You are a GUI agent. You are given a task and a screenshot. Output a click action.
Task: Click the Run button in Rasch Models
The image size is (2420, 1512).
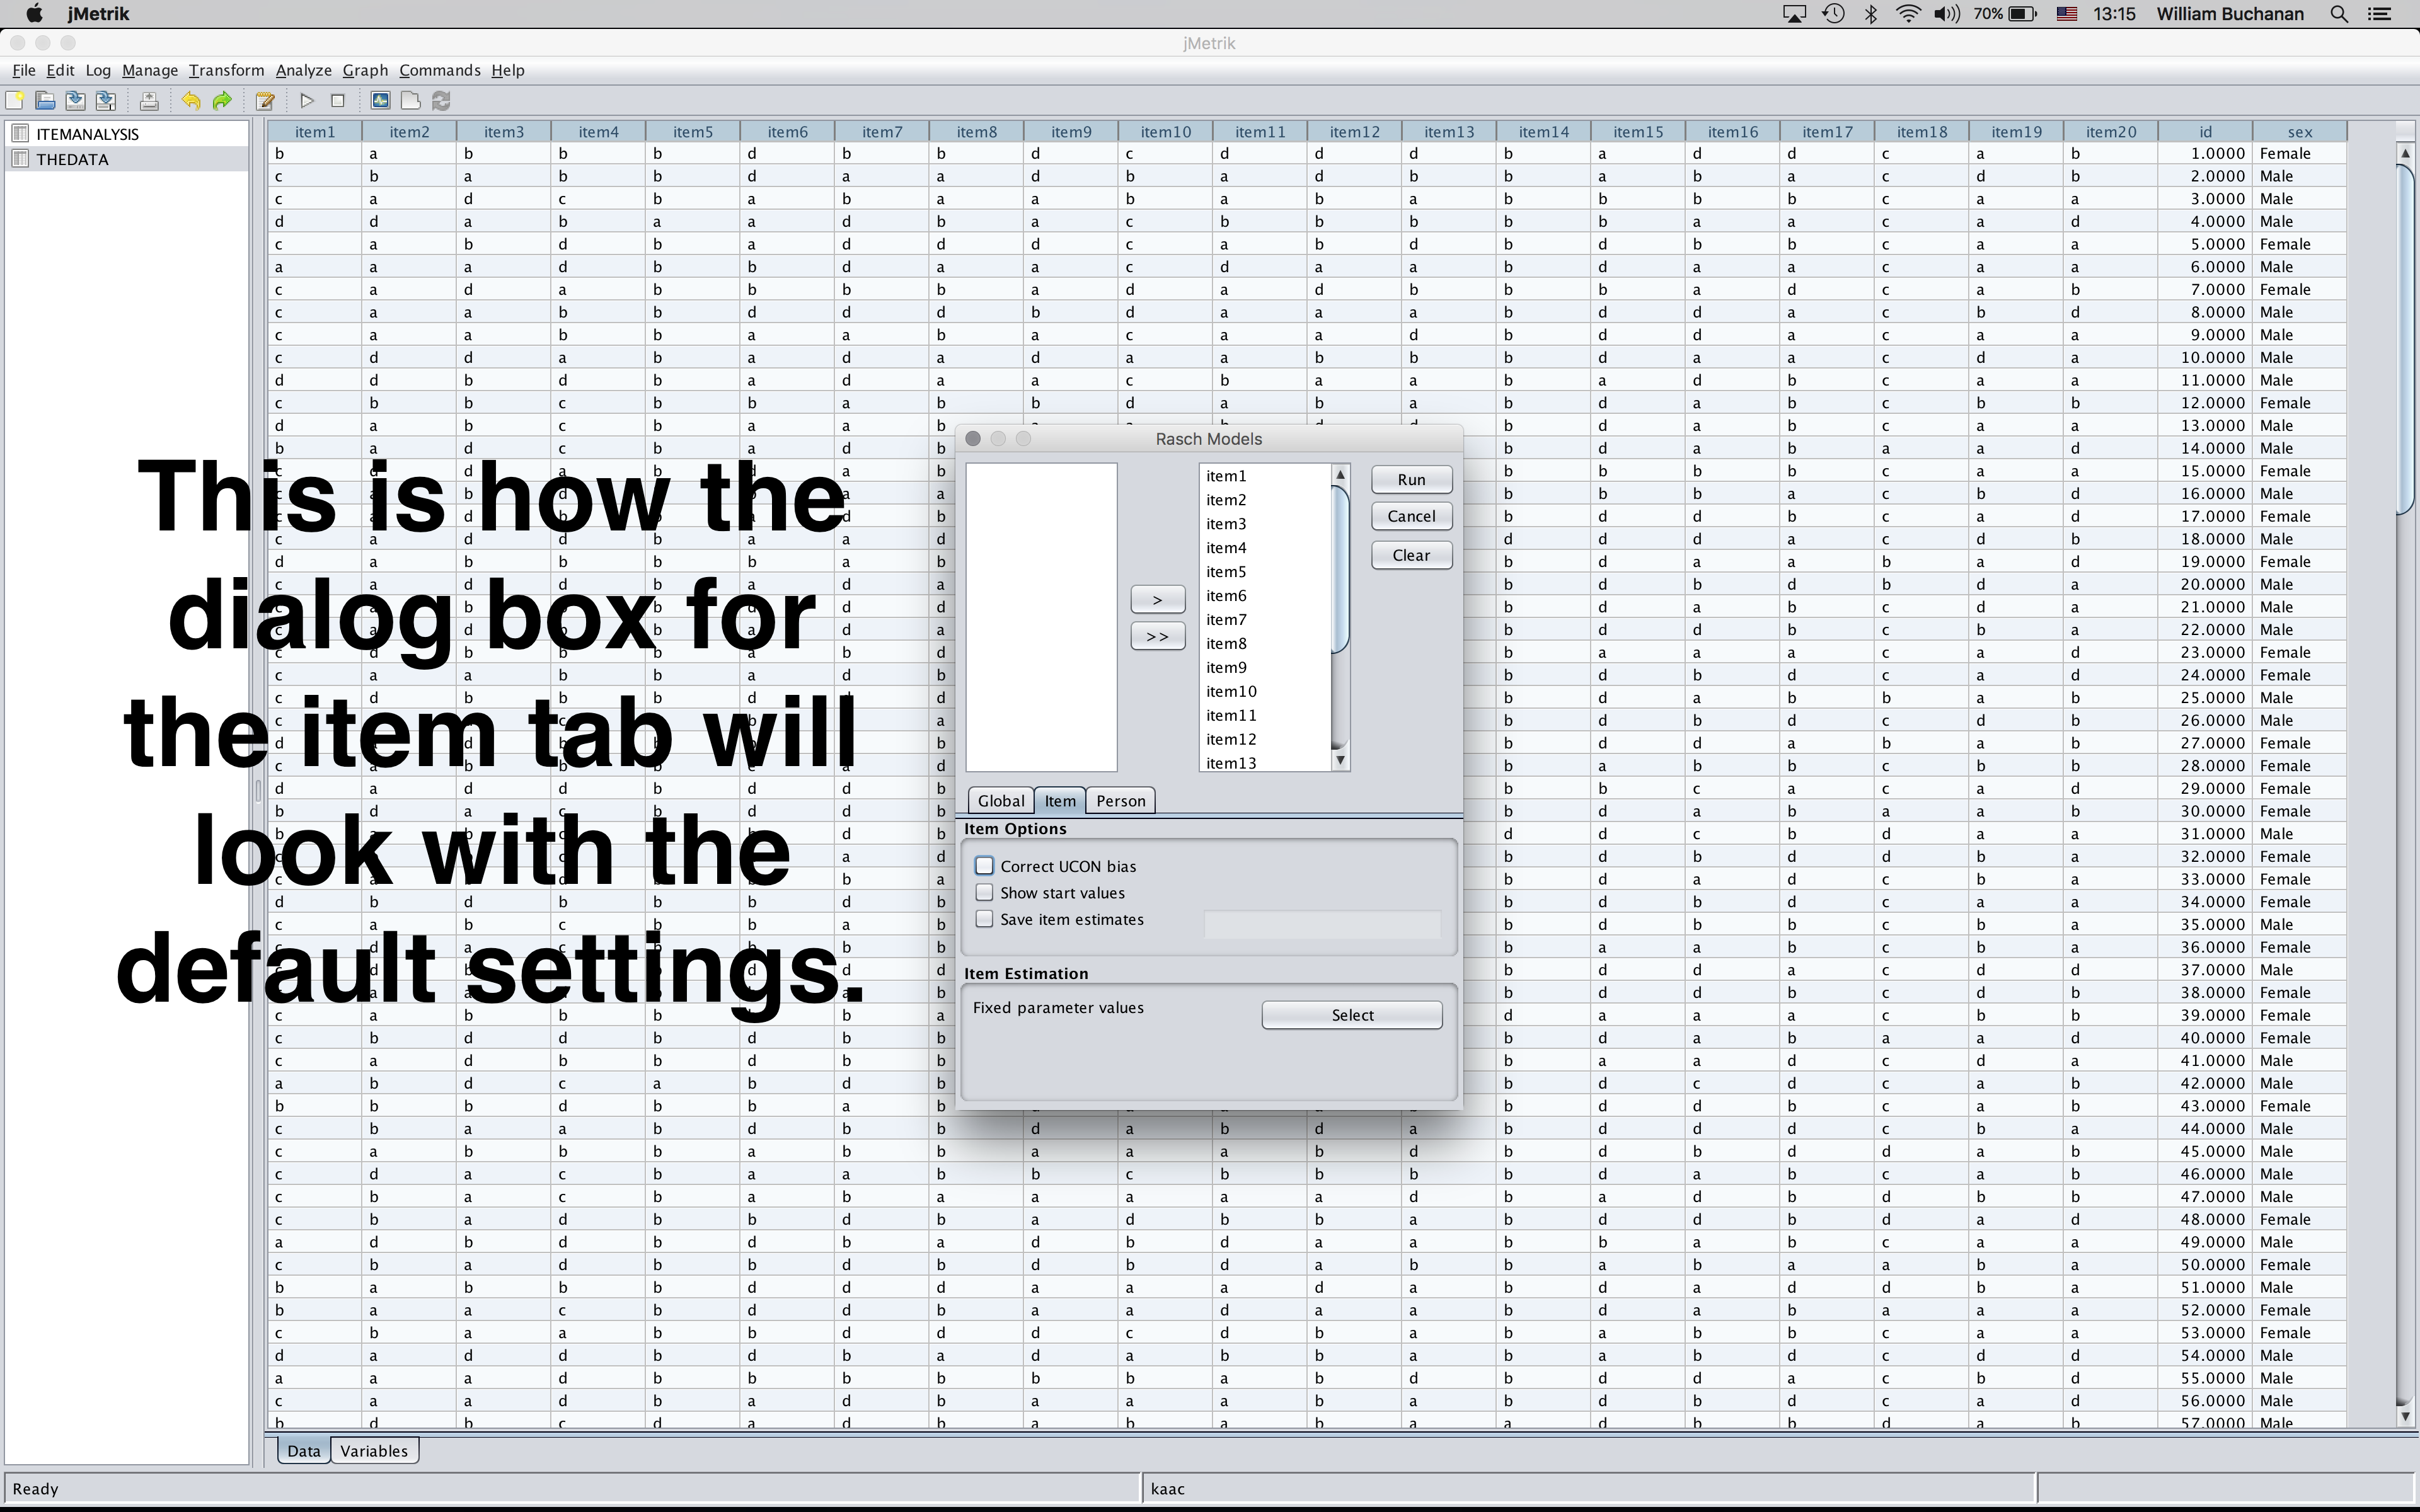(1411, 480)
